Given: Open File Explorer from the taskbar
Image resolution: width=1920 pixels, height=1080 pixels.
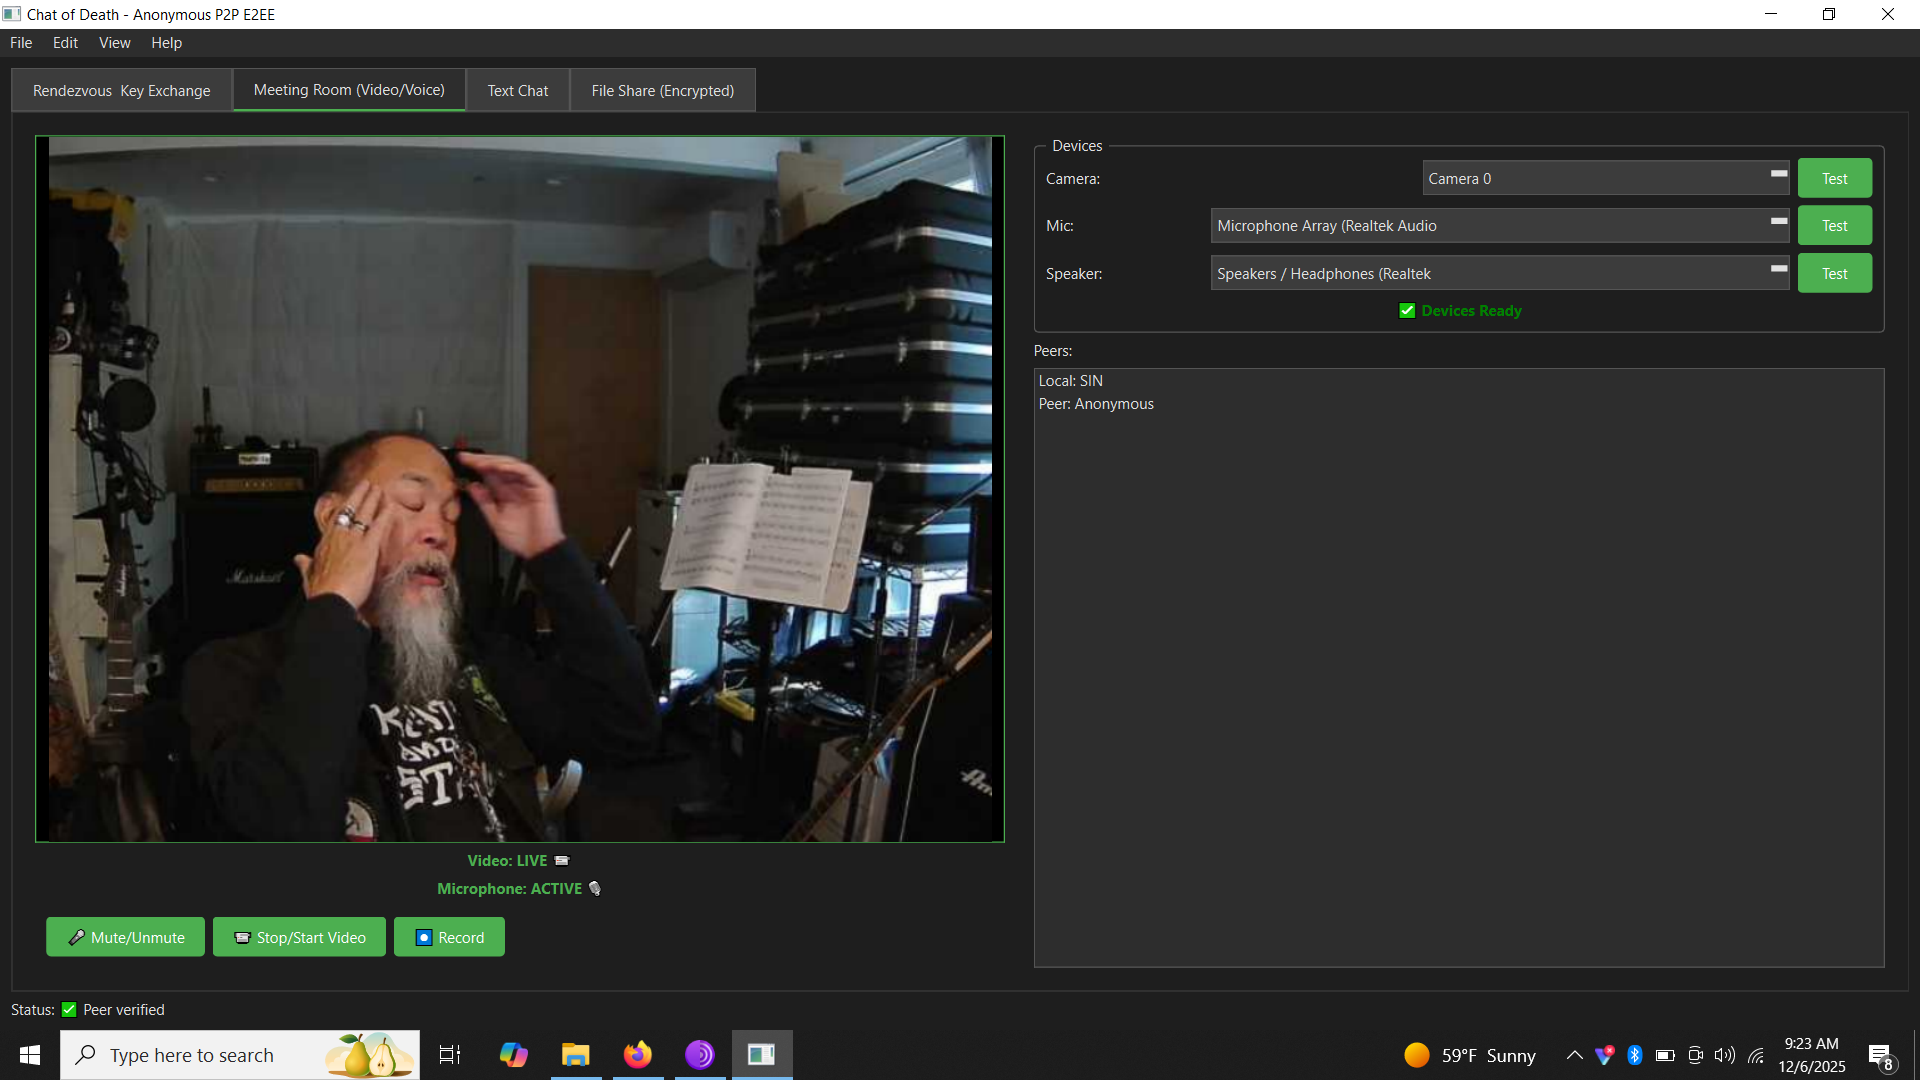Looking at the screenshot, I should pyautogui.click(x=575, y=1055).
